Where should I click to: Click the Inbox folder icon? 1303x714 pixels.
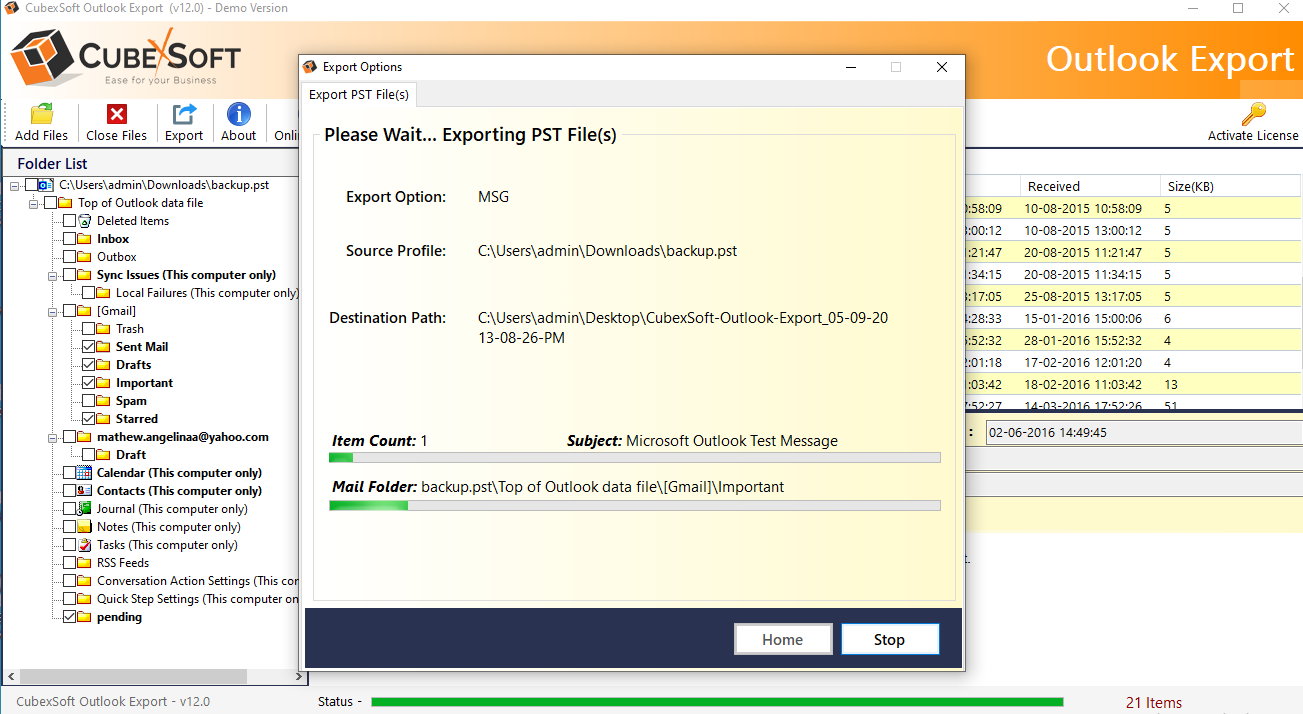tap(84, 239)
